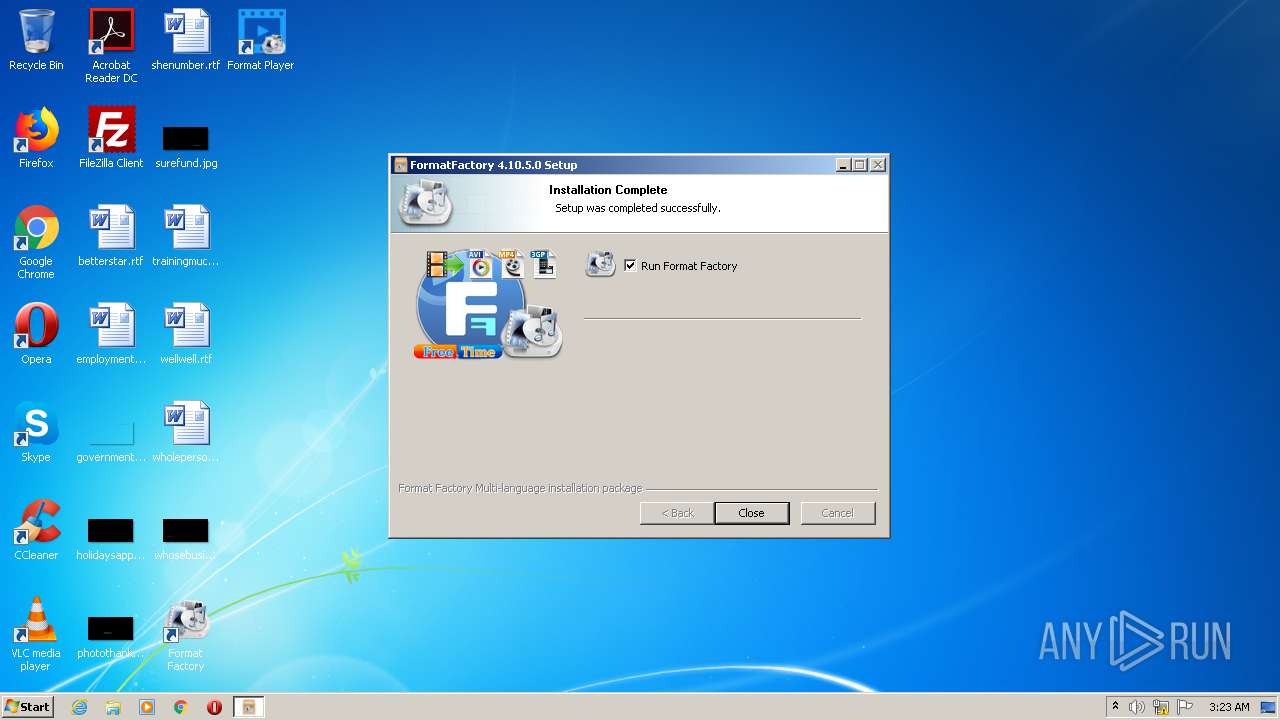The width and height of the screenshot is (1280, 720).
Task: Switch to FormatFactory Setup taskbar item
Action: (249, 707)
